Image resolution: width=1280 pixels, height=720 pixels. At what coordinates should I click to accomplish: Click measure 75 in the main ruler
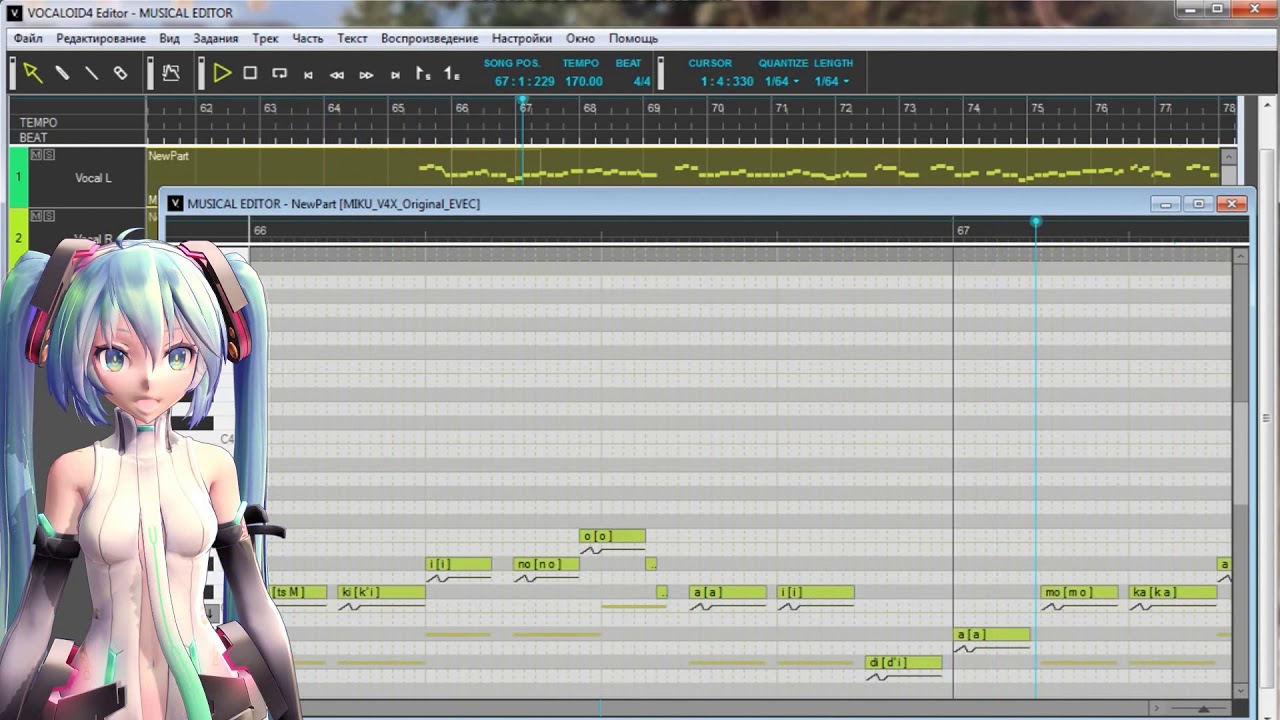click(1037, 107)
